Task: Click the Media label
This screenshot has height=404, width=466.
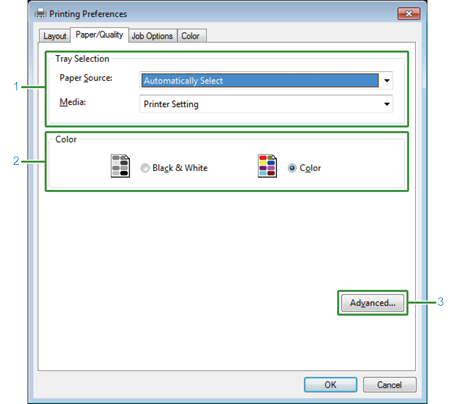Action: pos(73,102)
